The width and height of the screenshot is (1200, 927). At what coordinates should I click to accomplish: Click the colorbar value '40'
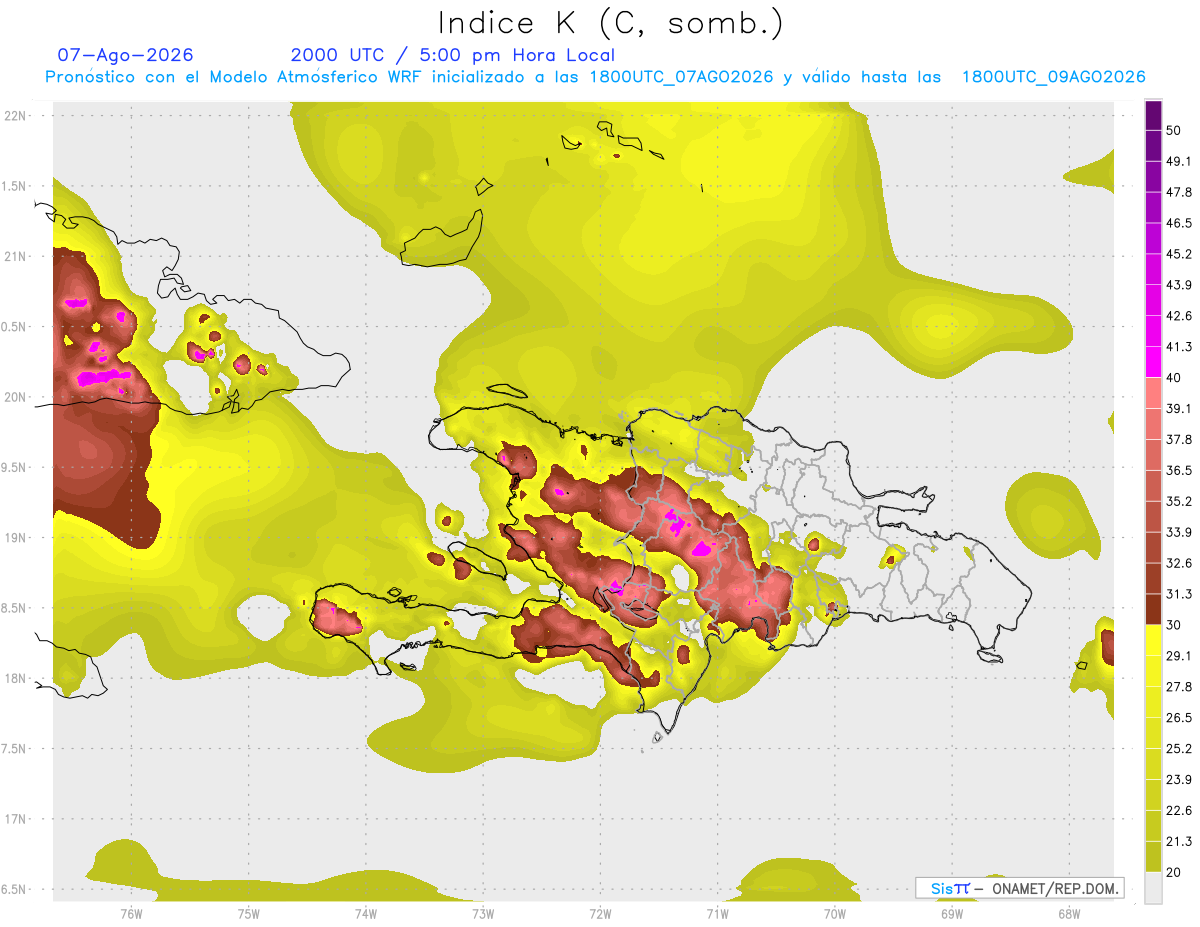(1174, 378)
